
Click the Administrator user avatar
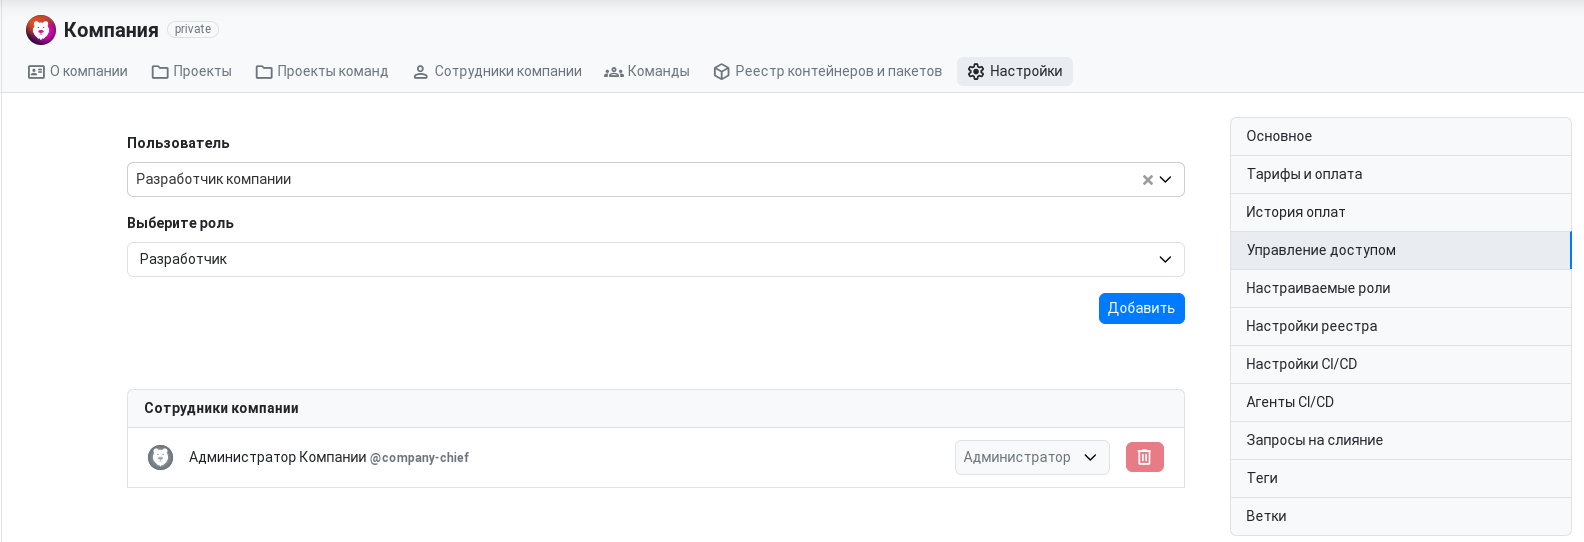161,457
